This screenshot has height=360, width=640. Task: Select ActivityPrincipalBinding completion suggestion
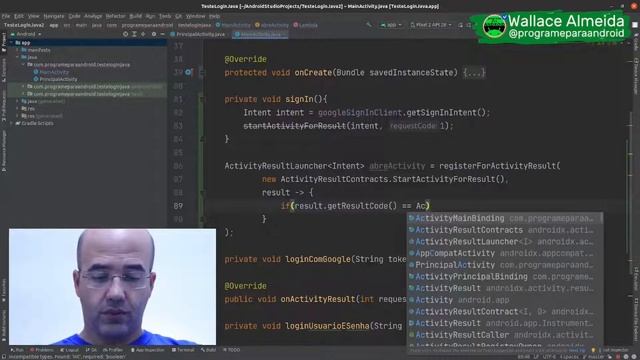(505, 277)
